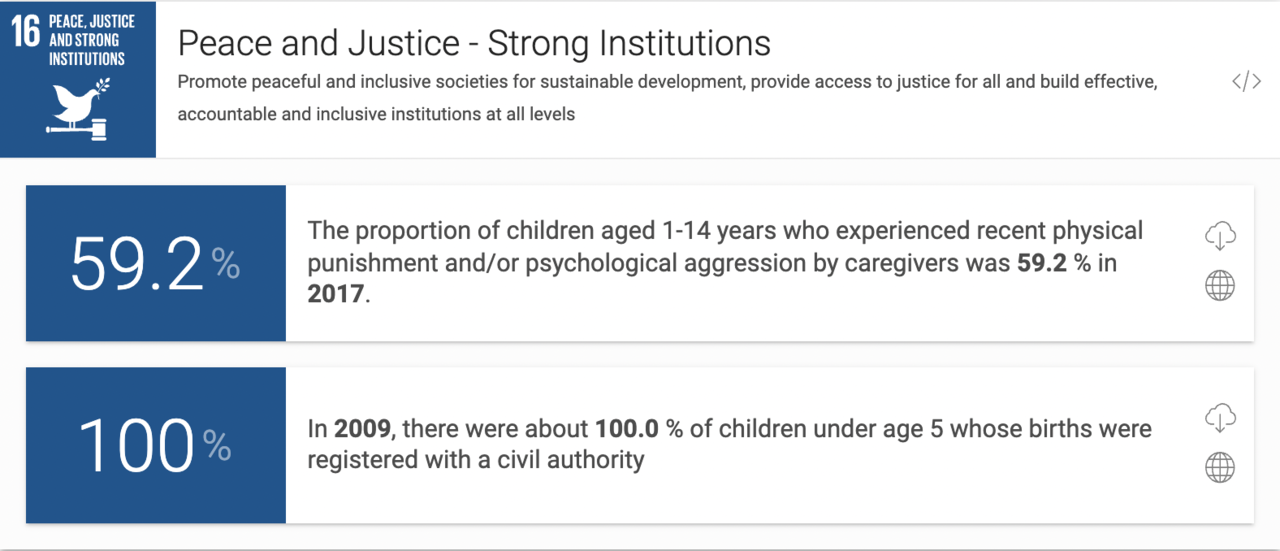
Task: Click the physical punishment indicator sentence
Action: pos(725,263)
